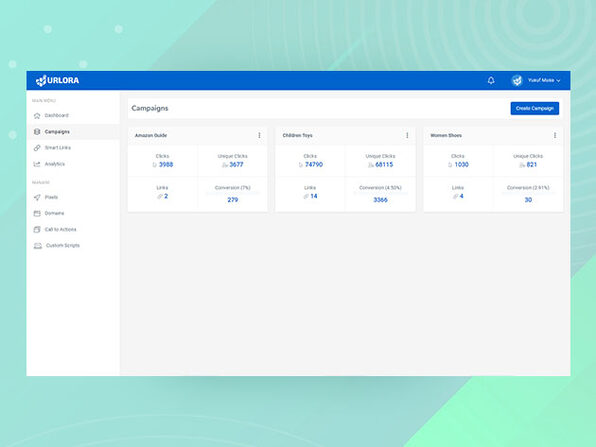
Task: Click the Pixels paper-plane icon
Action: tap(37, 197)
